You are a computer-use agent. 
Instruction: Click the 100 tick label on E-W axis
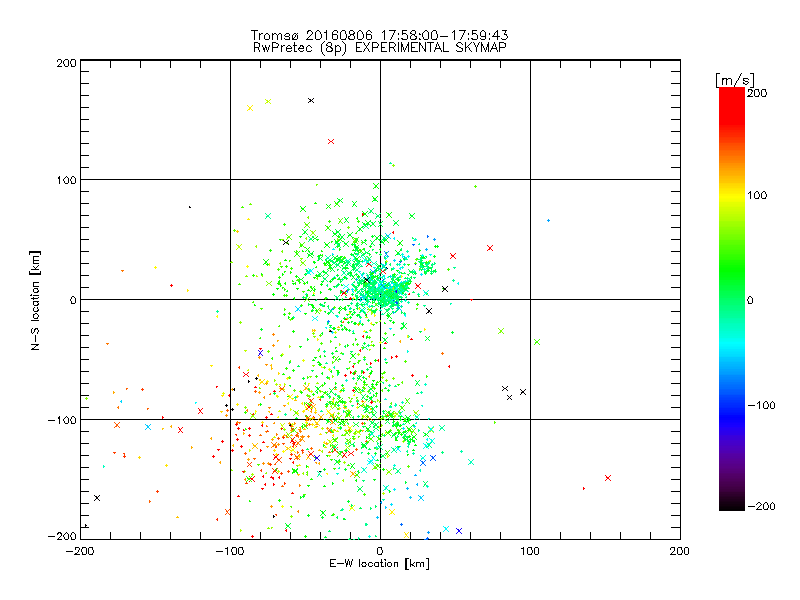(x=530, y=551)
